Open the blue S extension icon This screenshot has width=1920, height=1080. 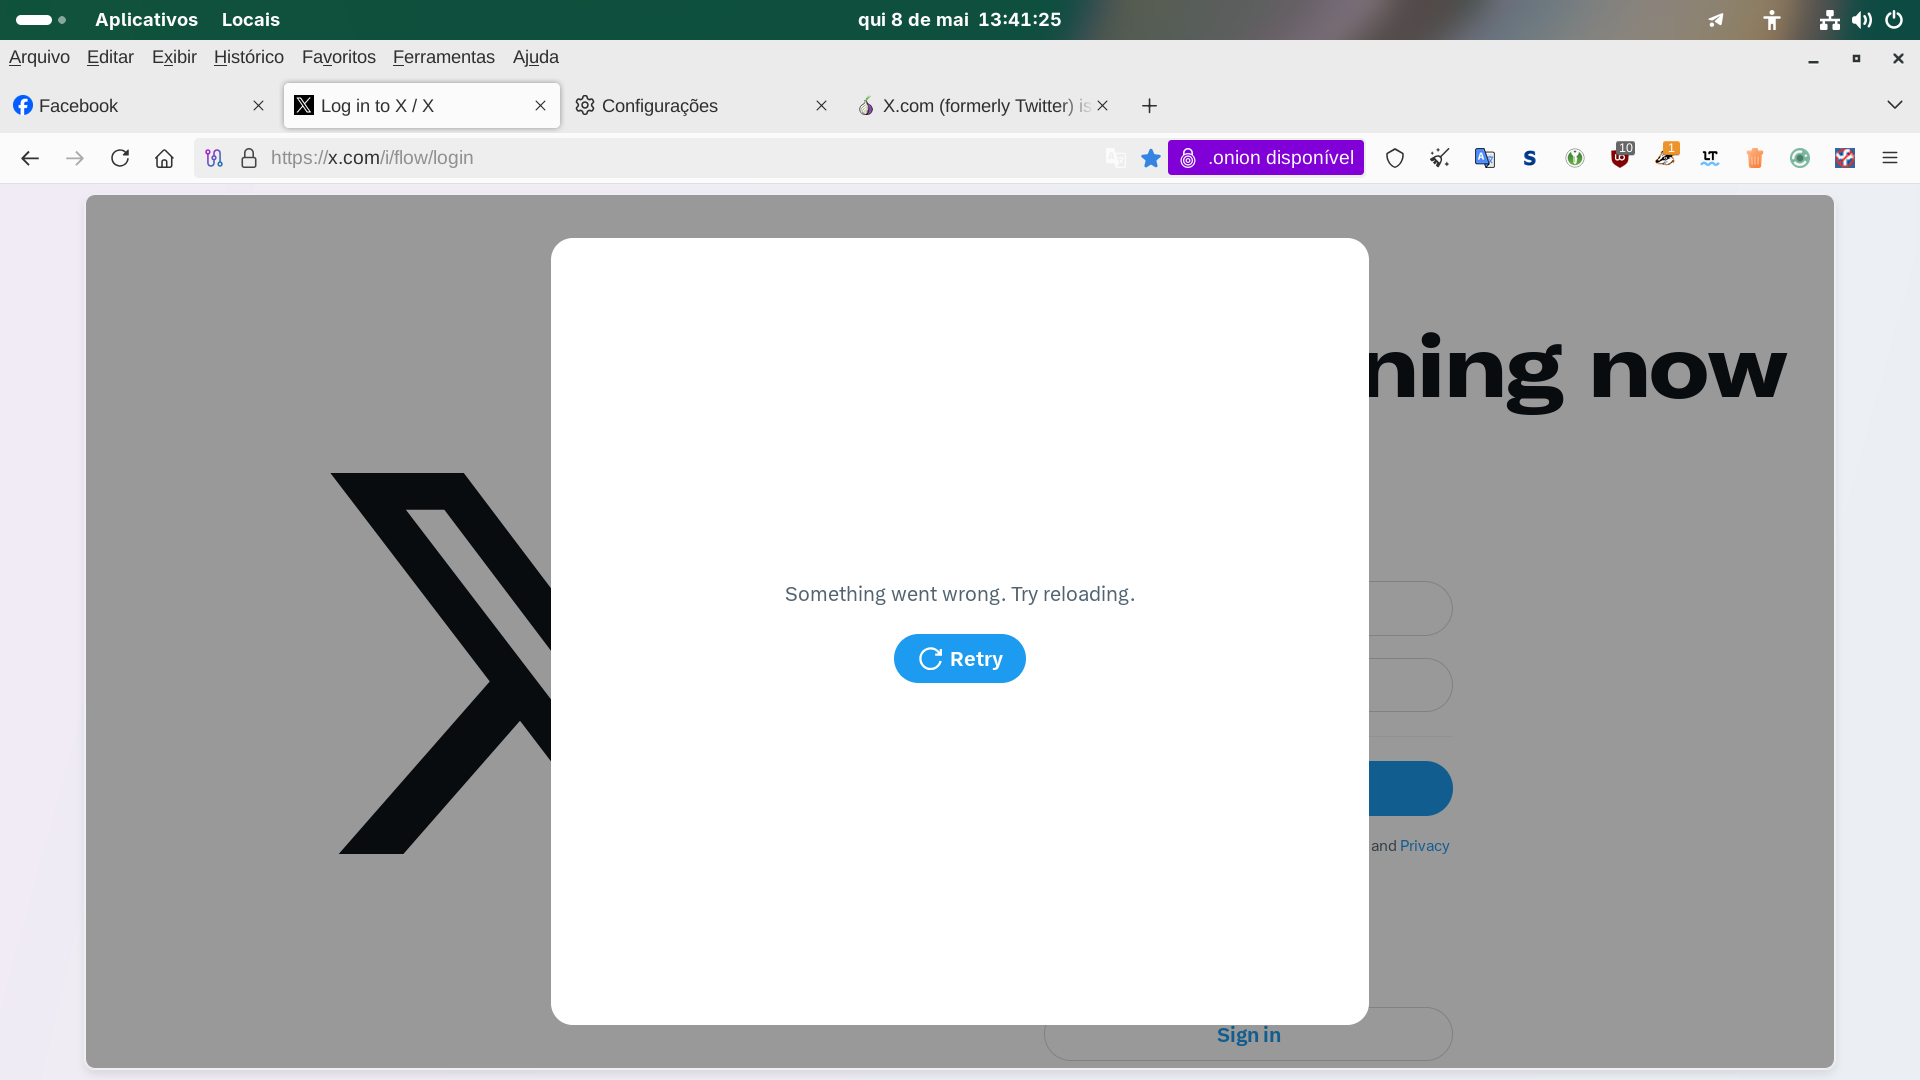[x=1530, y=158]
